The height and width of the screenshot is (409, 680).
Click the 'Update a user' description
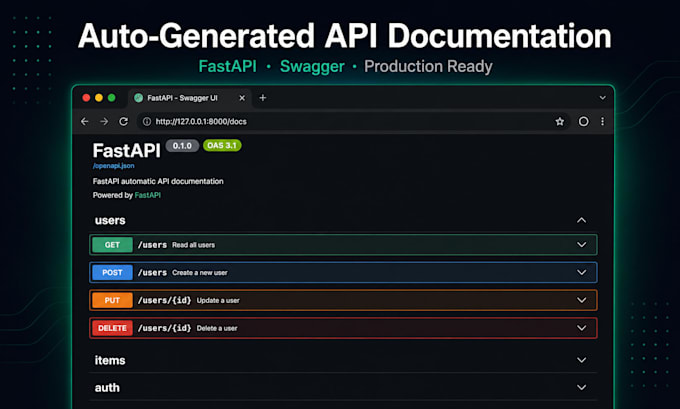[x=218, y=301]
